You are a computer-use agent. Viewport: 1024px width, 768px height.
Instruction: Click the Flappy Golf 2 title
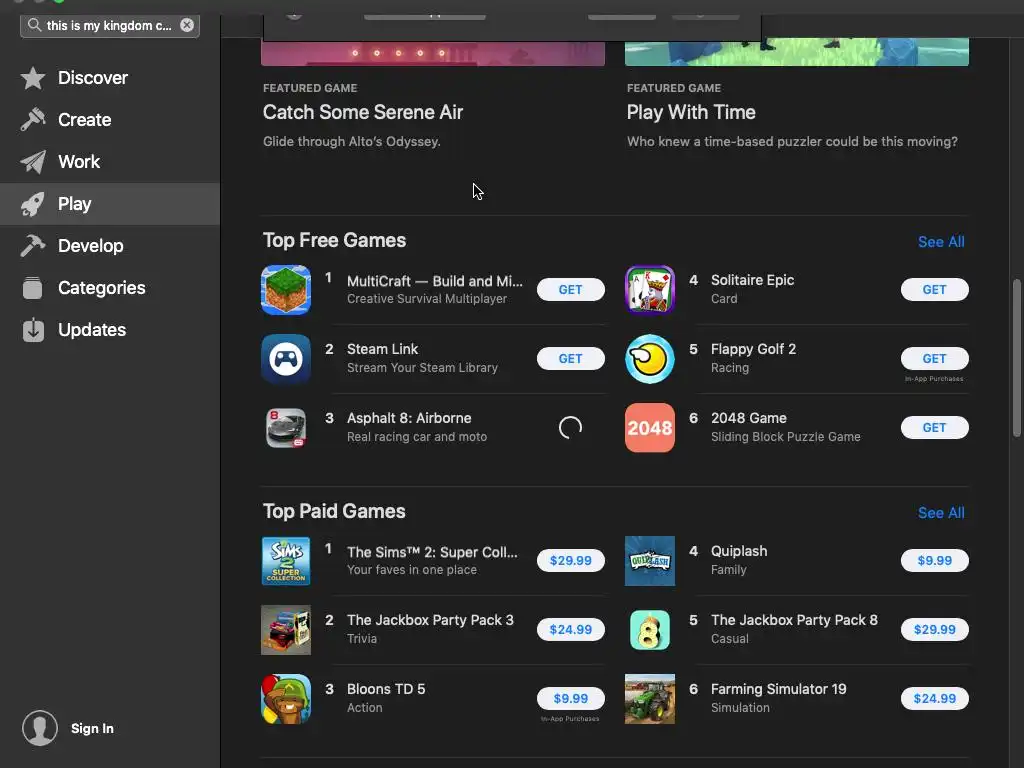[753, 349]
